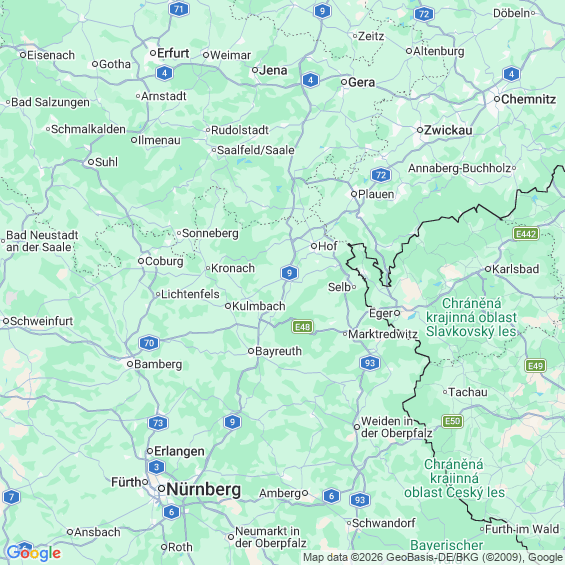Click the A73 highway shield above Erlangen
The image size is (565, 565).
[158, 423]
